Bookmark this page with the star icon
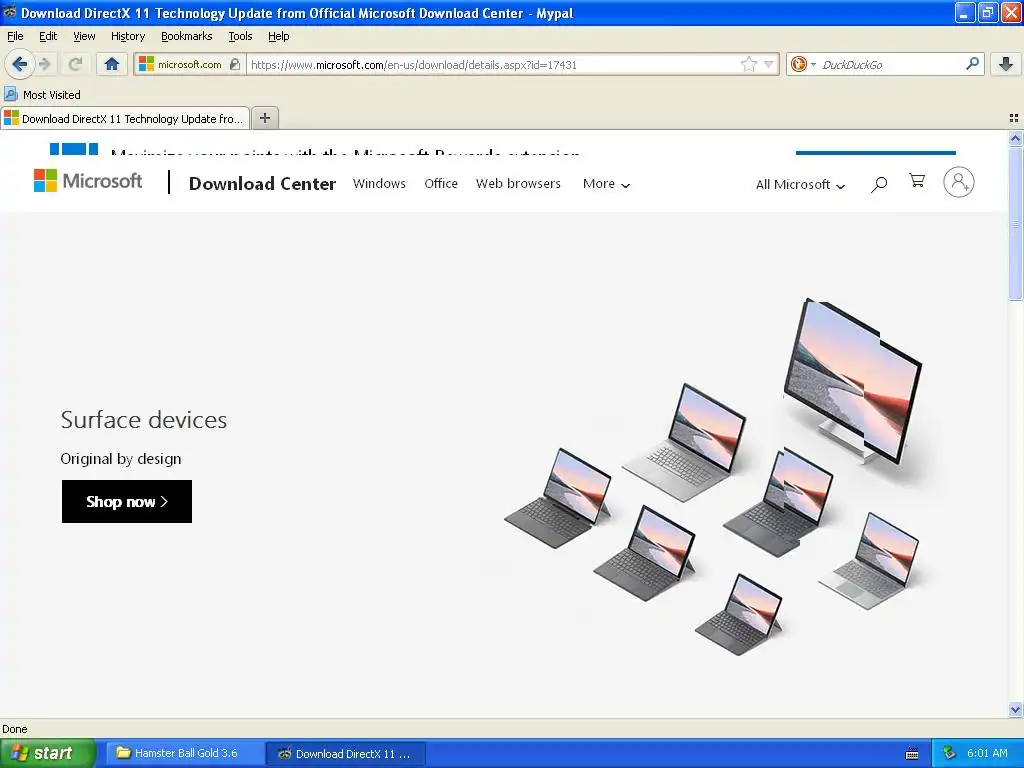This screenshot has height=768, width=1024. tap(748, 64)
